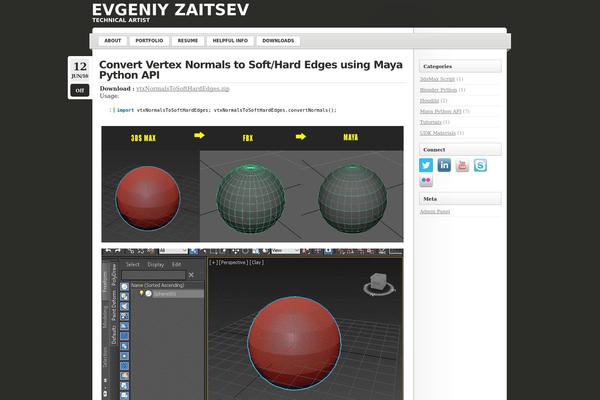Visit the YouTube channel icon
Viewport: 600px width, 400px height.
click(x=462, y=165)
